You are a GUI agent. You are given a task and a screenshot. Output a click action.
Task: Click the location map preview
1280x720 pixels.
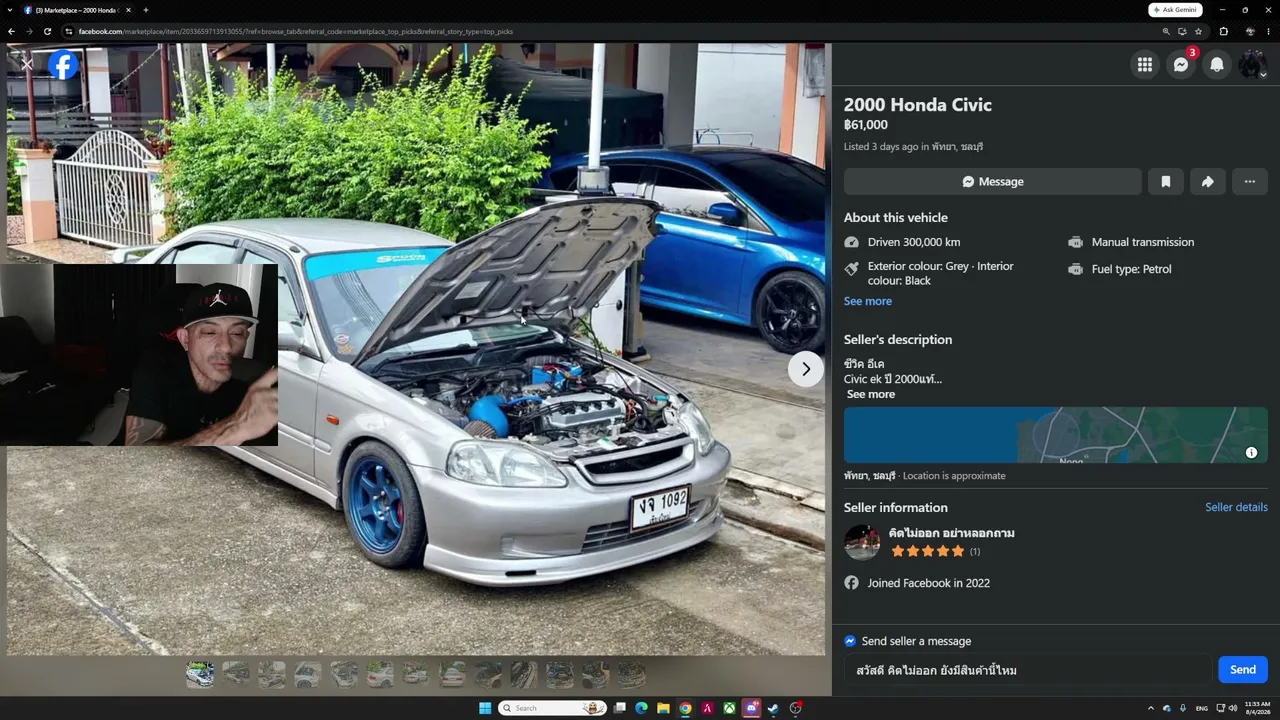[1056, 435]
